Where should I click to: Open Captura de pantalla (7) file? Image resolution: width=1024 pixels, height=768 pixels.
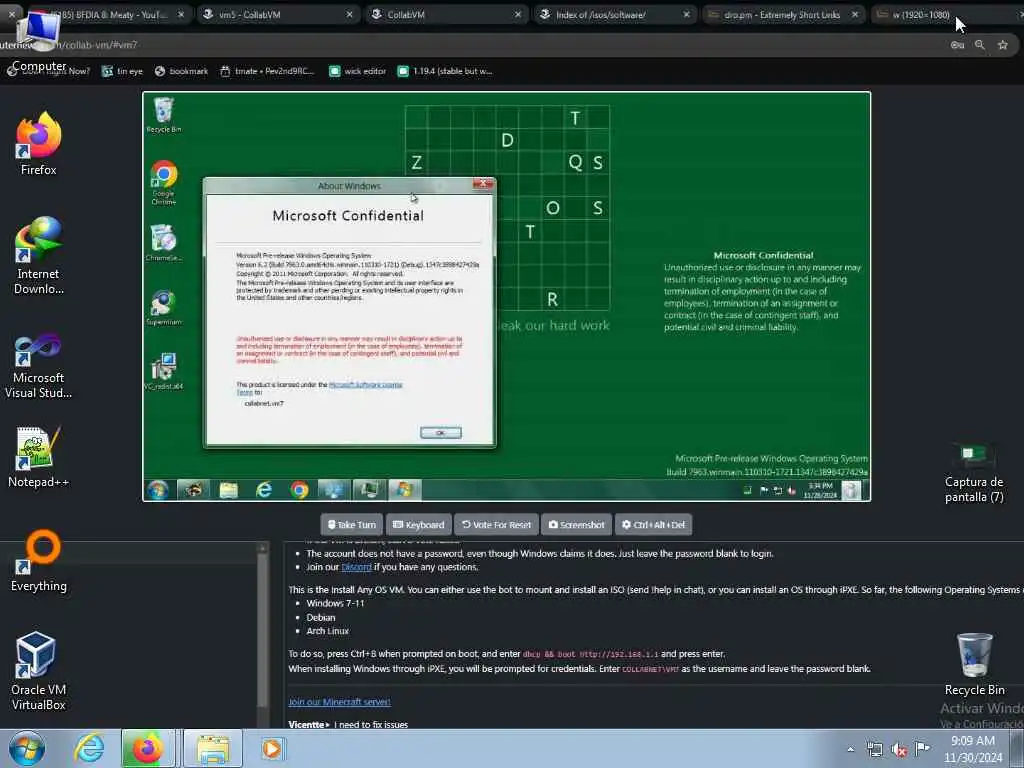click(x=974, y=472)
